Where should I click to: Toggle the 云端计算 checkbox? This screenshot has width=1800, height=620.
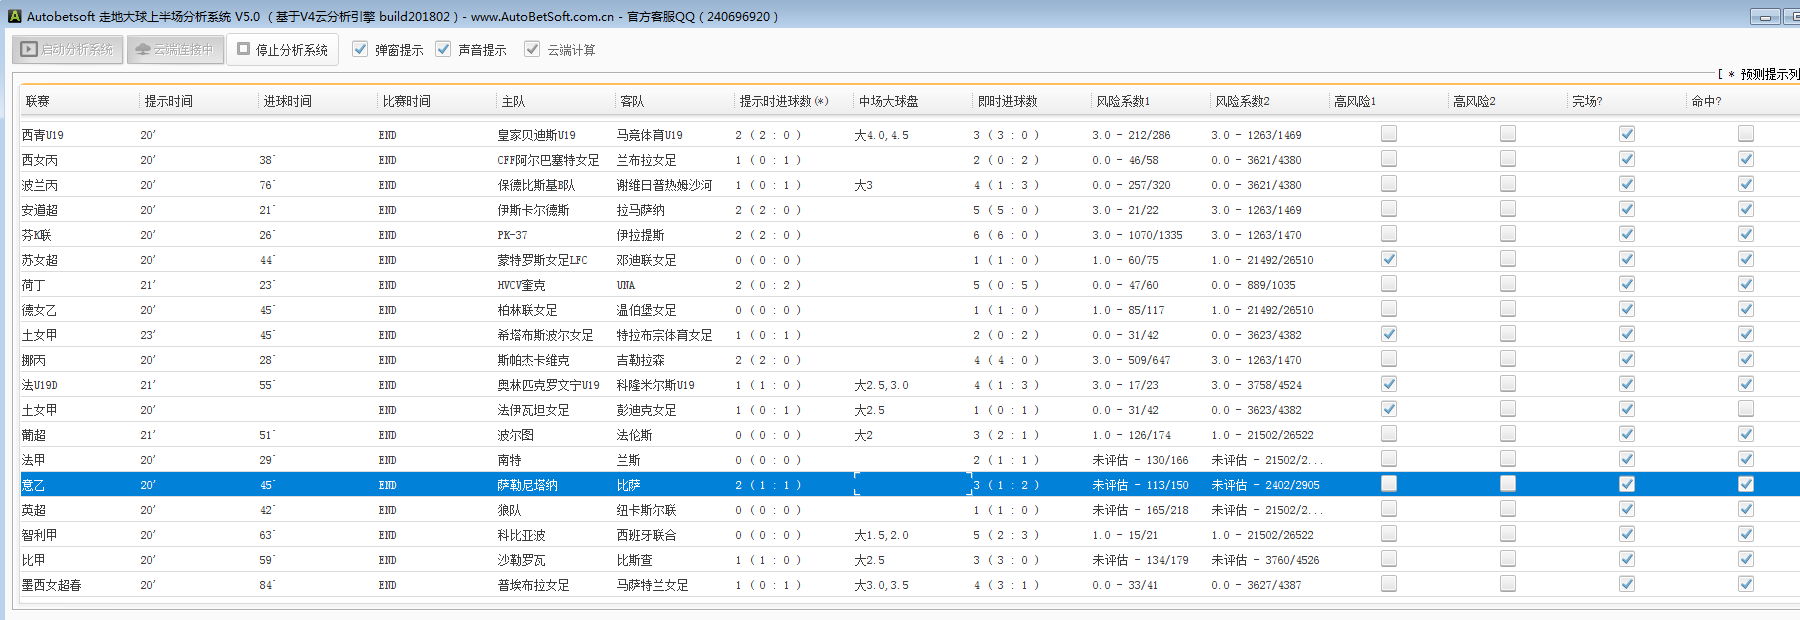532,49
